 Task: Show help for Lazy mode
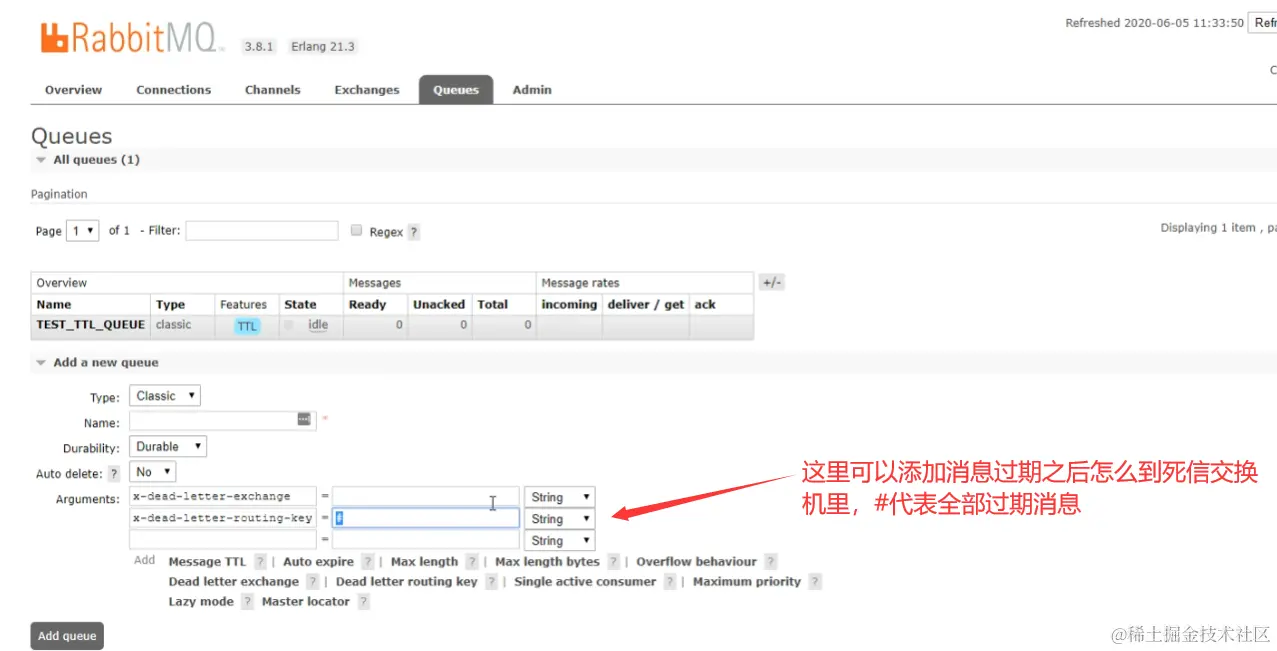pos(247,602)
